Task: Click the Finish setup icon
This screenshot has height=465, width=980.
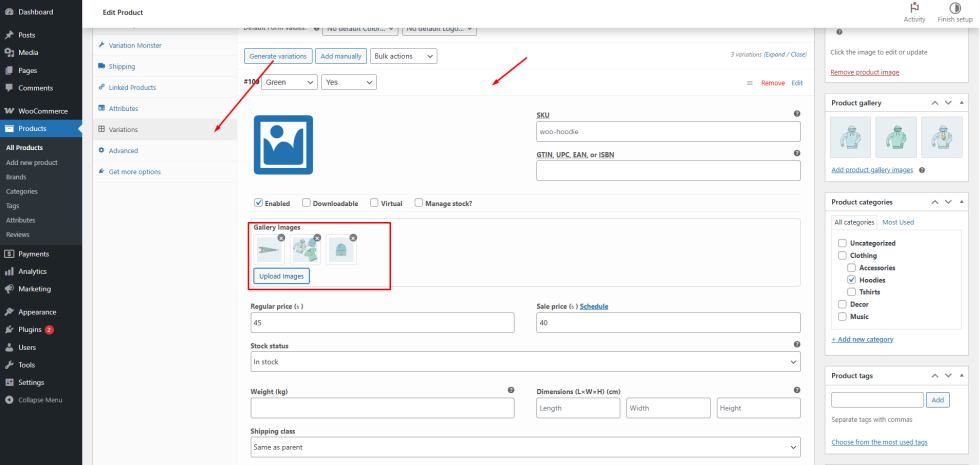Action: point(954,8)
